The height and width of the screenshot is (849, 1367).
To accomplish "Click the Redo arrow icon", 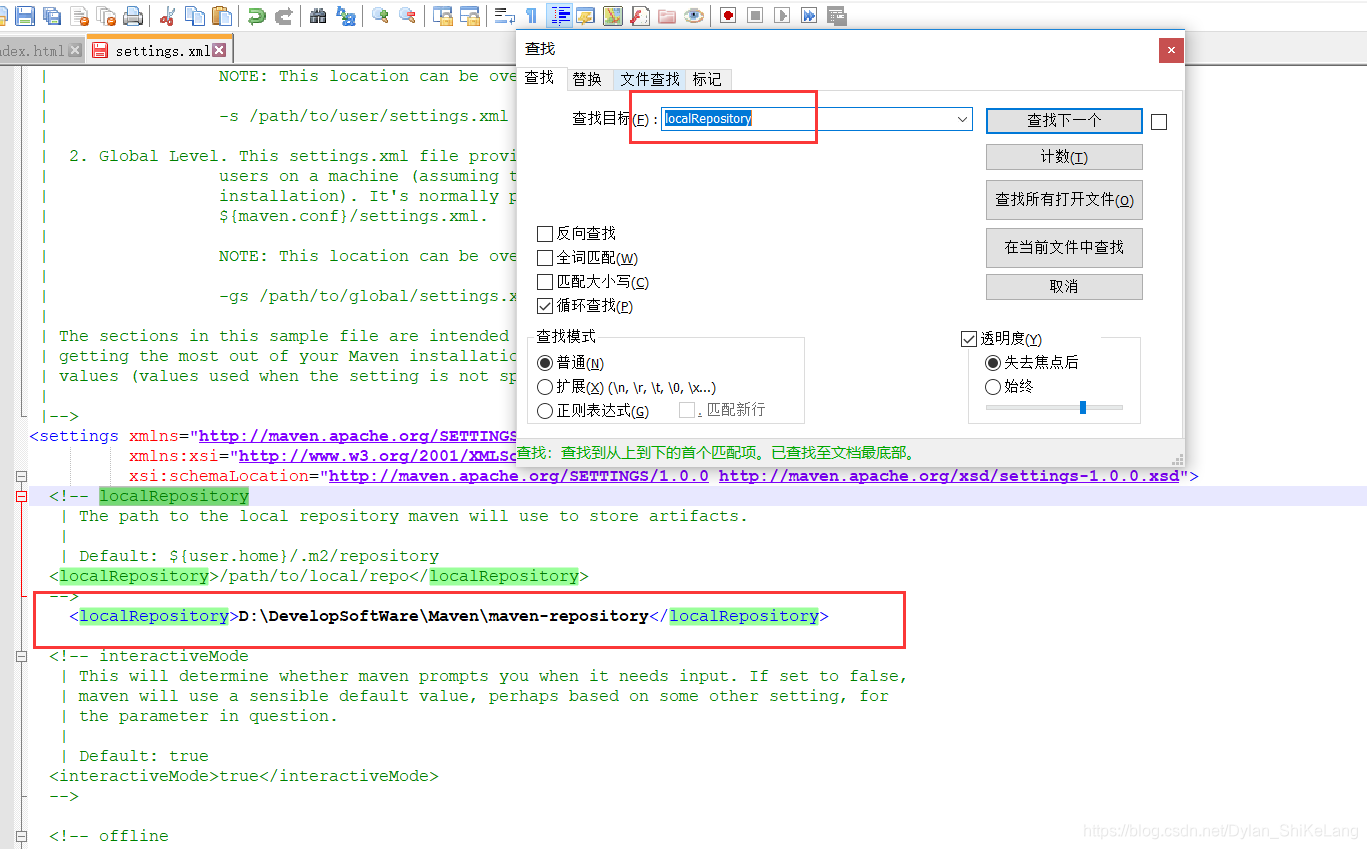I will coord(284,16).
